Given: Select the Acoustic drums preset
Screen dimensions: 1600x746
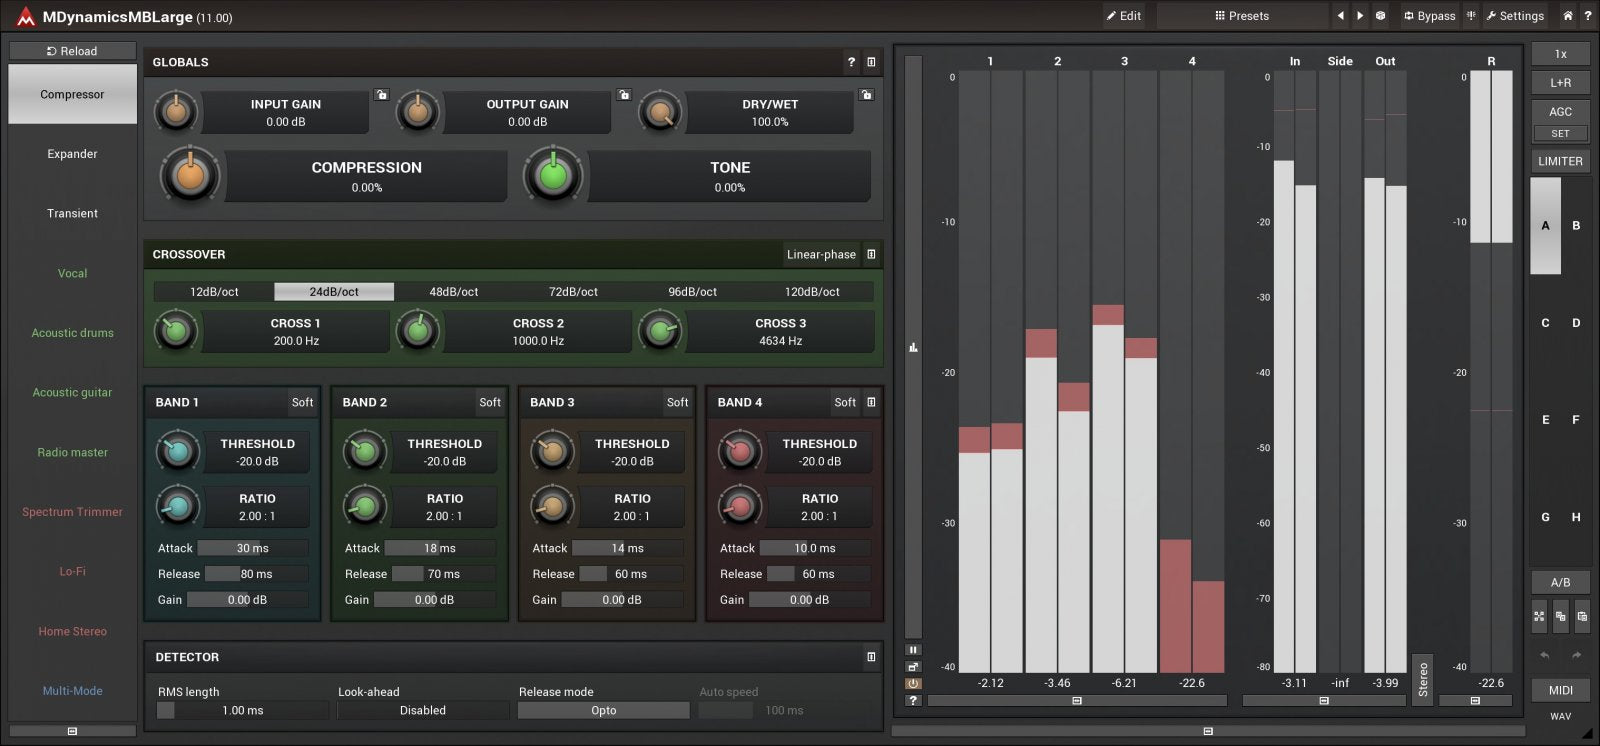Looking at the screenshot, I should (x=72, y=333).
